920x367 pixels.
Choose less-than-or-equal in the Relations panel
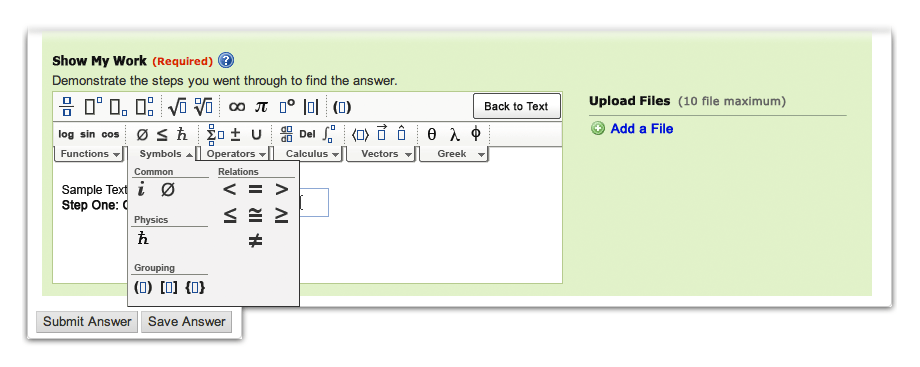pos(230,216)
